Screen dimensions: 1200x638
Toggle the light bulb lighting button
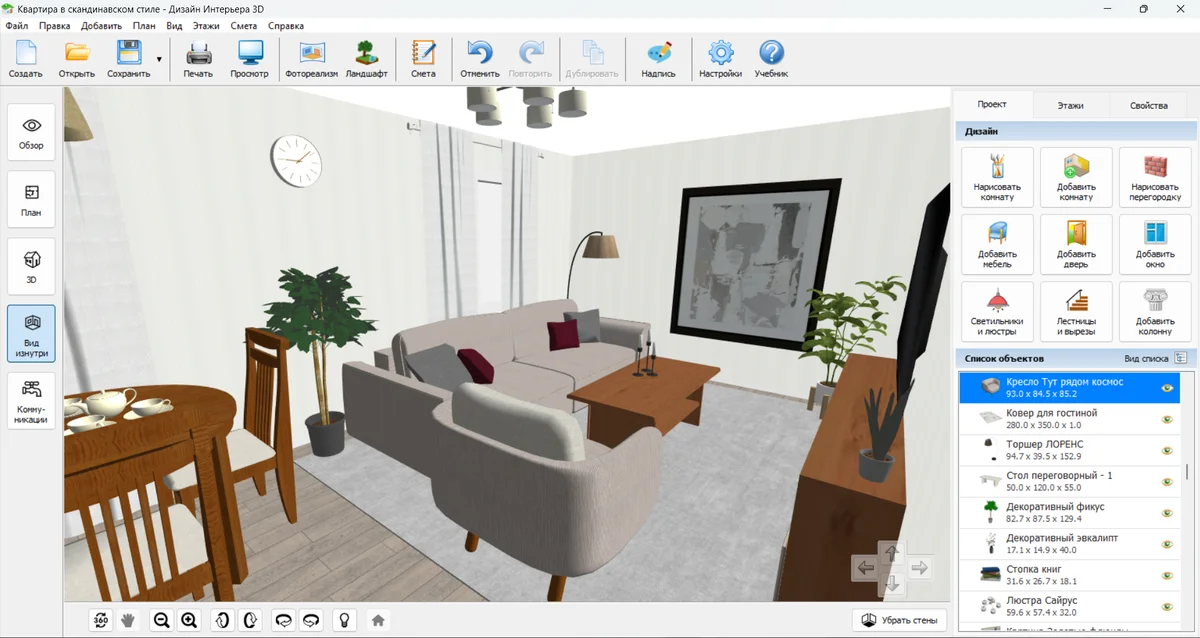(344, 620)
